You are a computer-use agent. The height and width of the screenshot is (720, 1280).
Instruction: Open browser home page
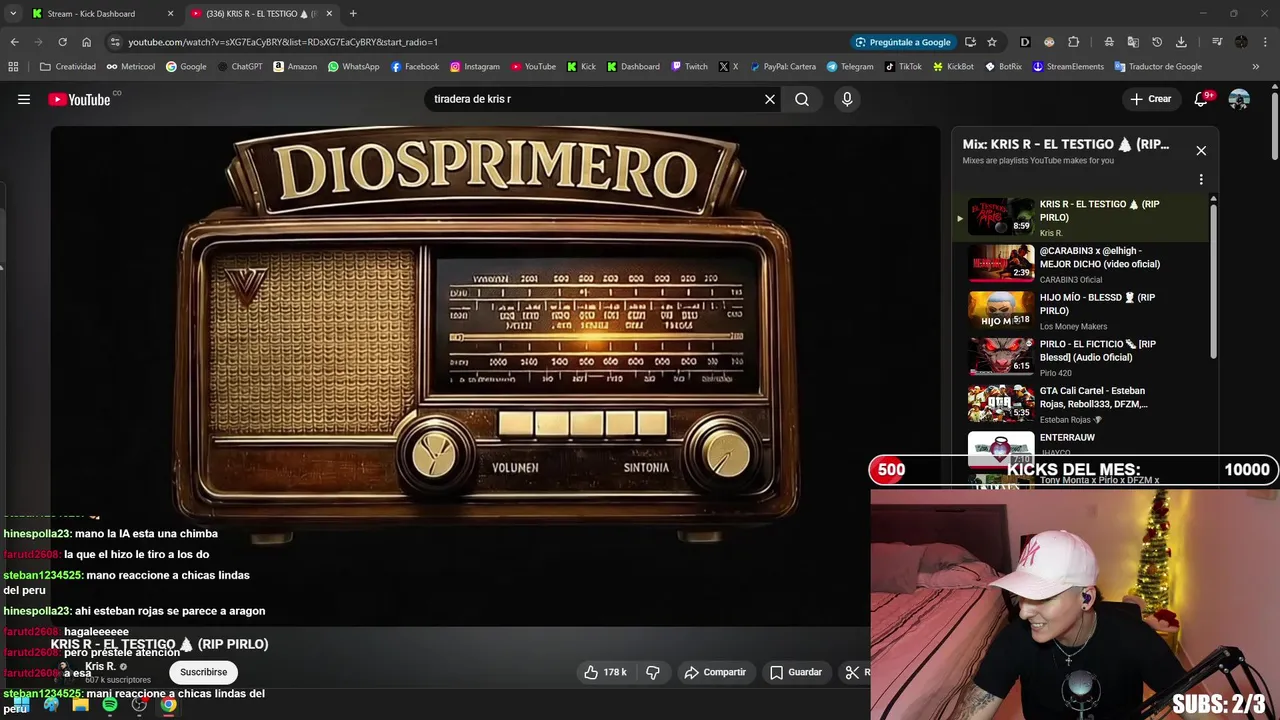pyautogui.click(x=86, y=42)
